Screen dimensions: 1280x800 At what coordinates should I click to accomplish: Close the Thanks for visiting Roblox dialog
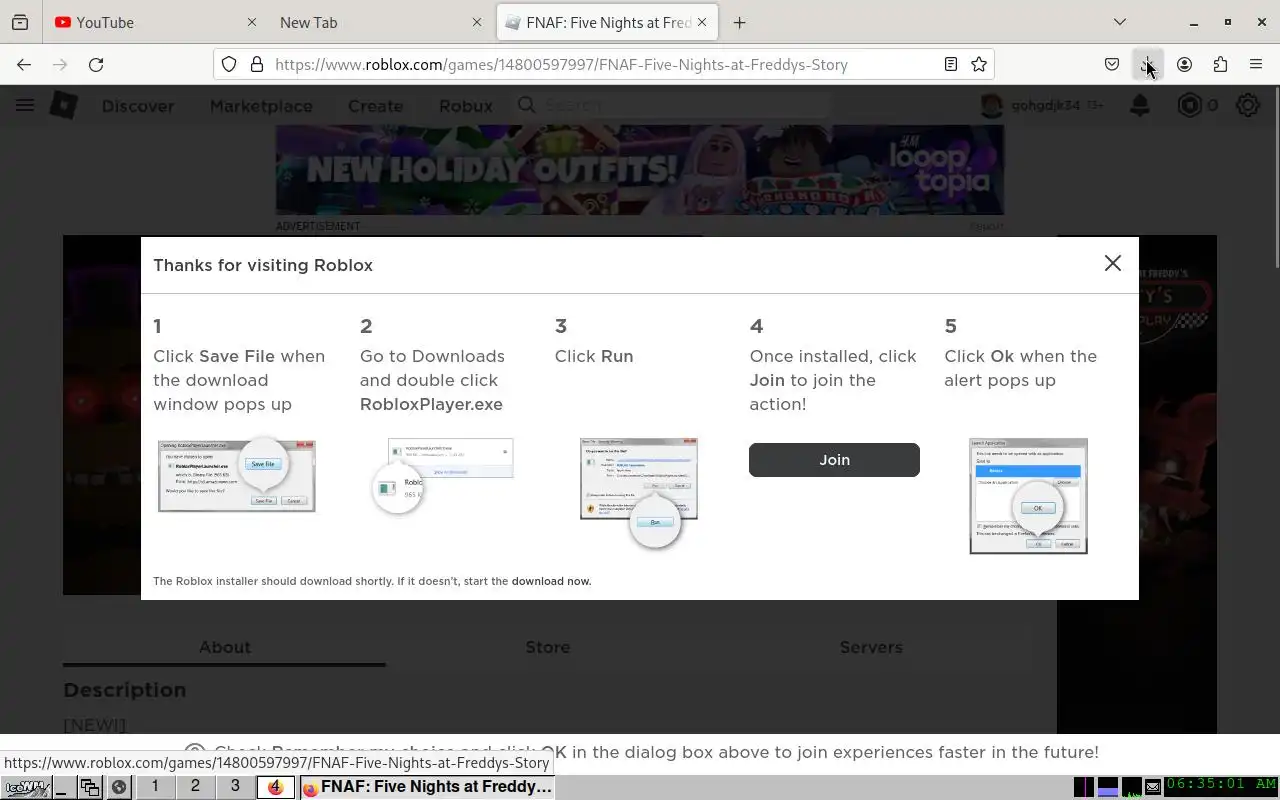[1112, 263]
